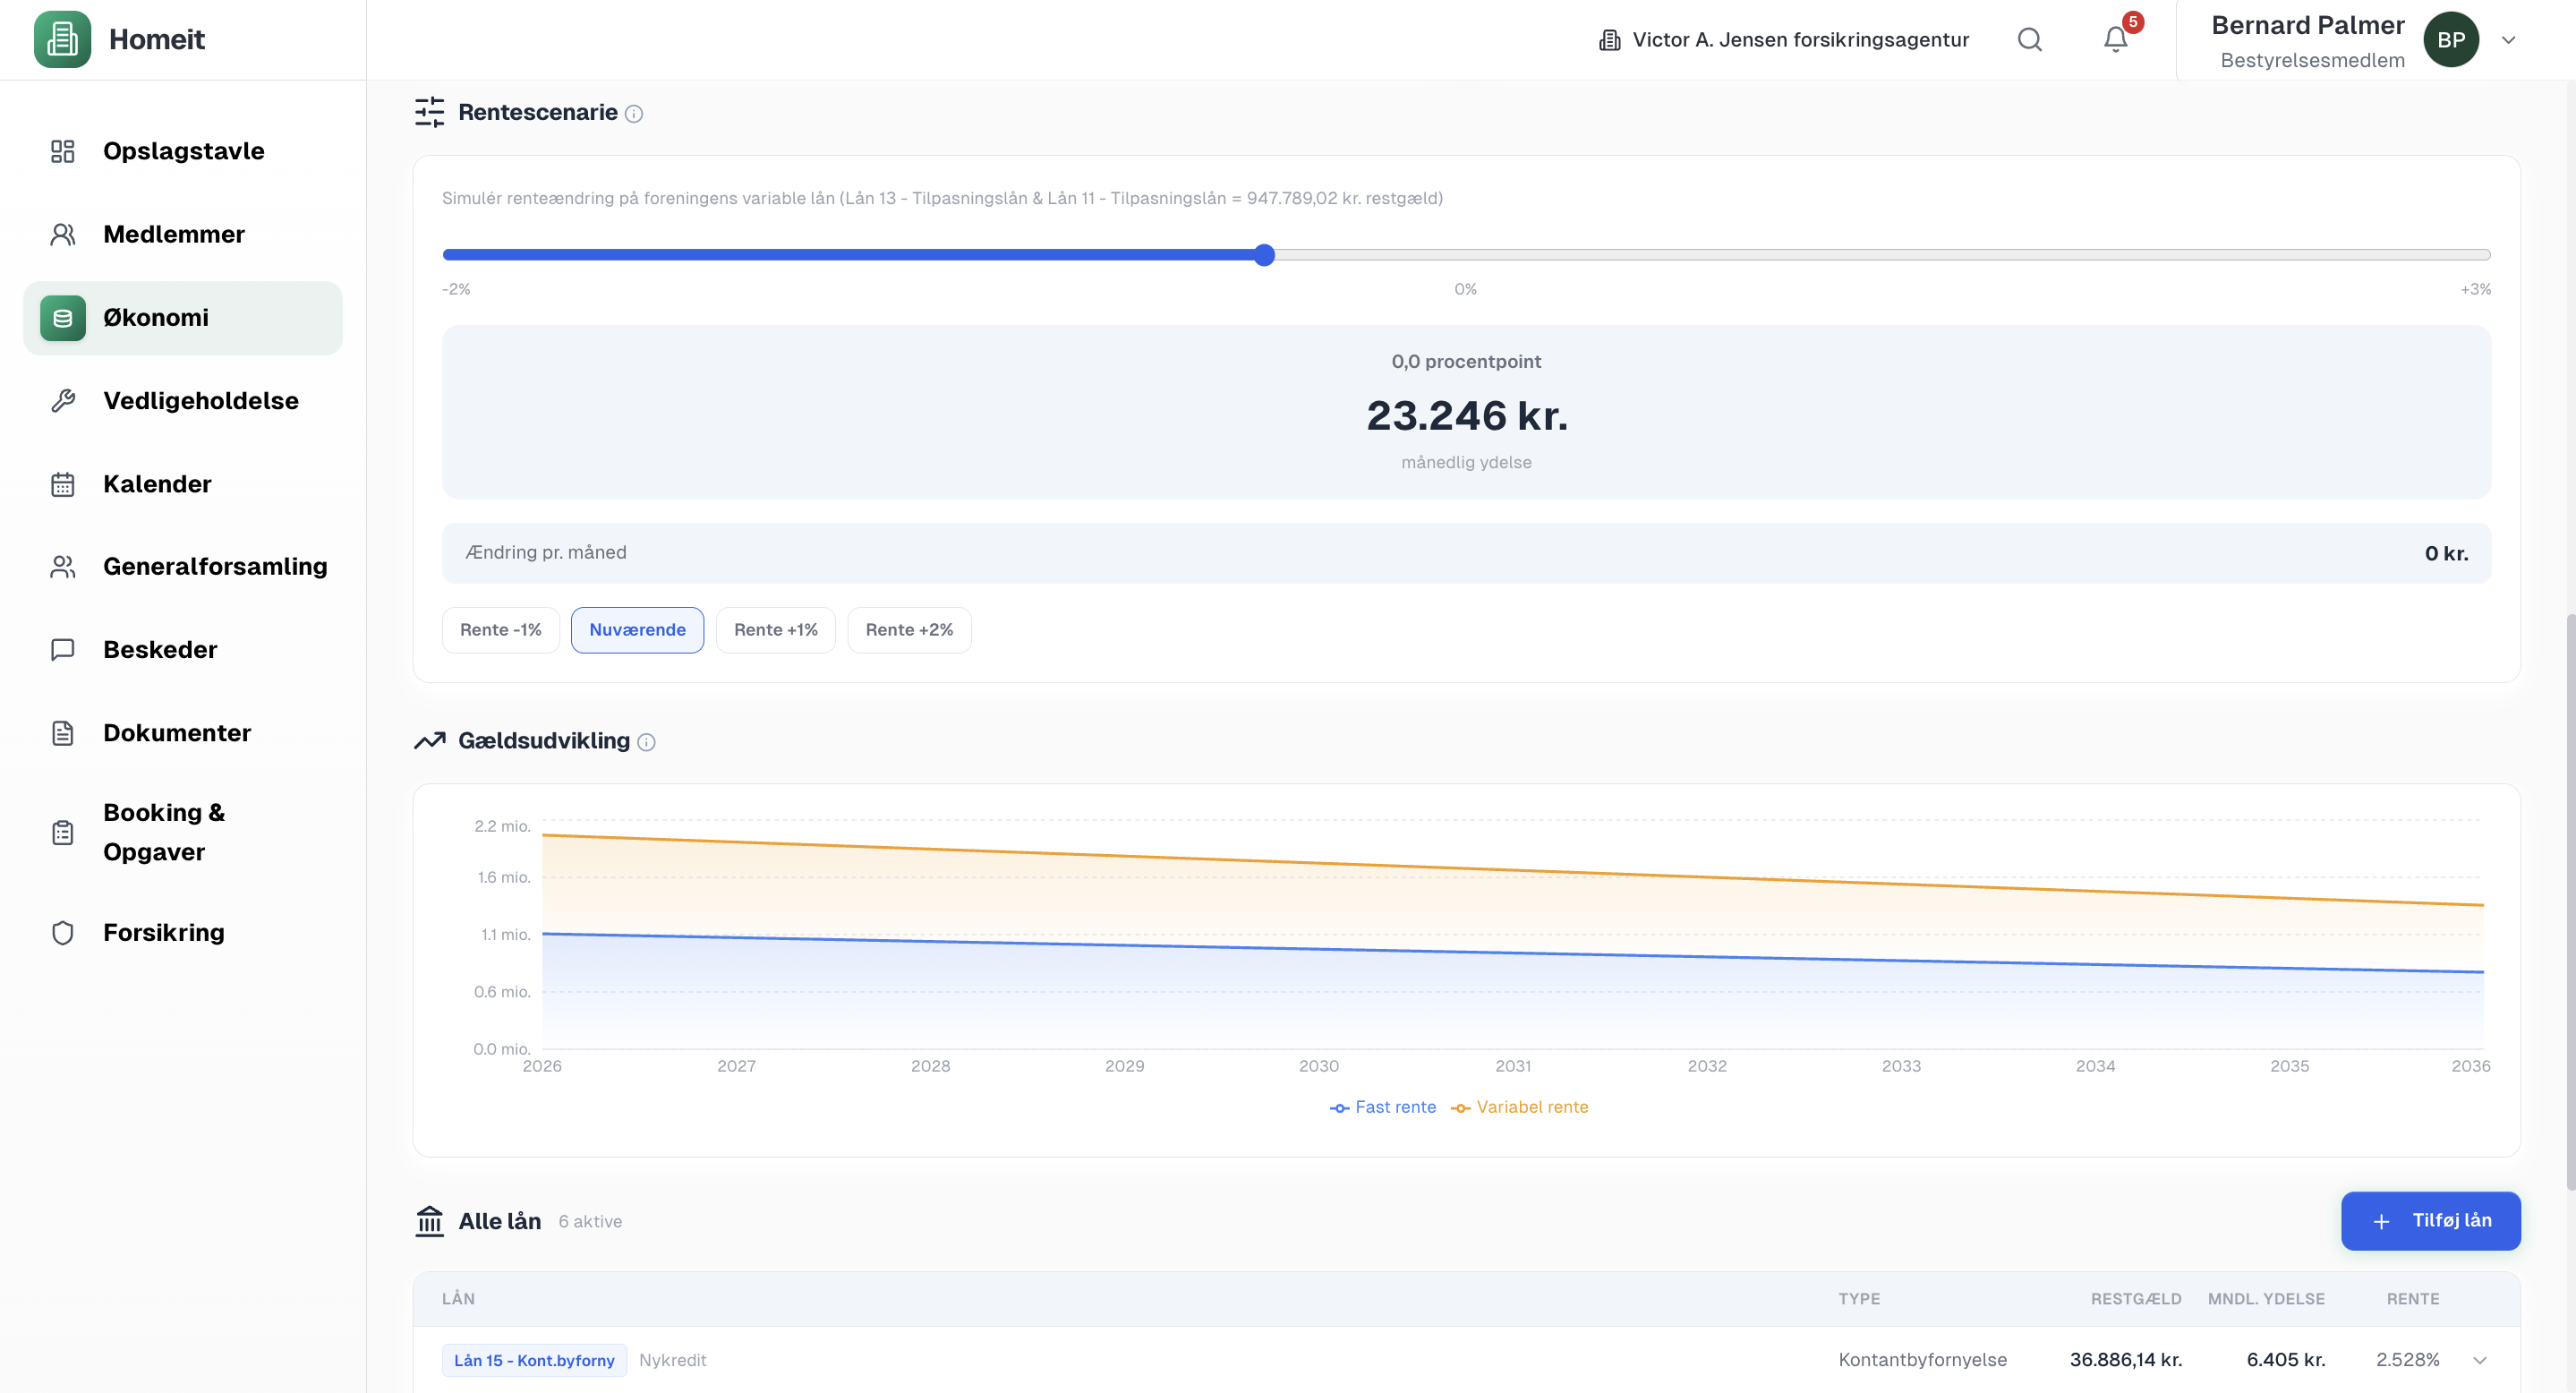Click the search magnifier icon
This screenshot has width=2576, height=1393.
[x=2029, y=40]
